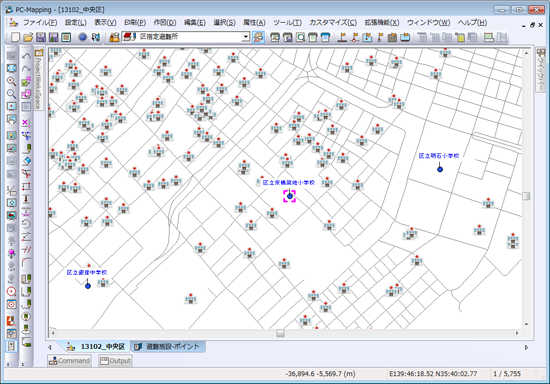Image resolution: width=550 pixels, height=384 pixels.
Task: Click the vertical scrollbar thumb
Action: pyautogui.click(x=526, y=196)
